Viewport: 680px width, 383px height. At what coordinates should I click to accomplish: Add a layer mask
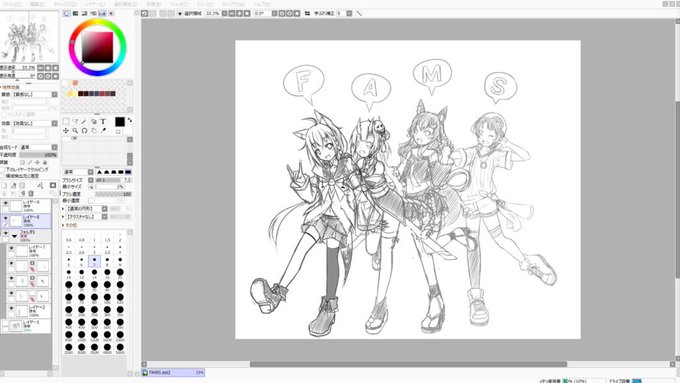(53, 186)
